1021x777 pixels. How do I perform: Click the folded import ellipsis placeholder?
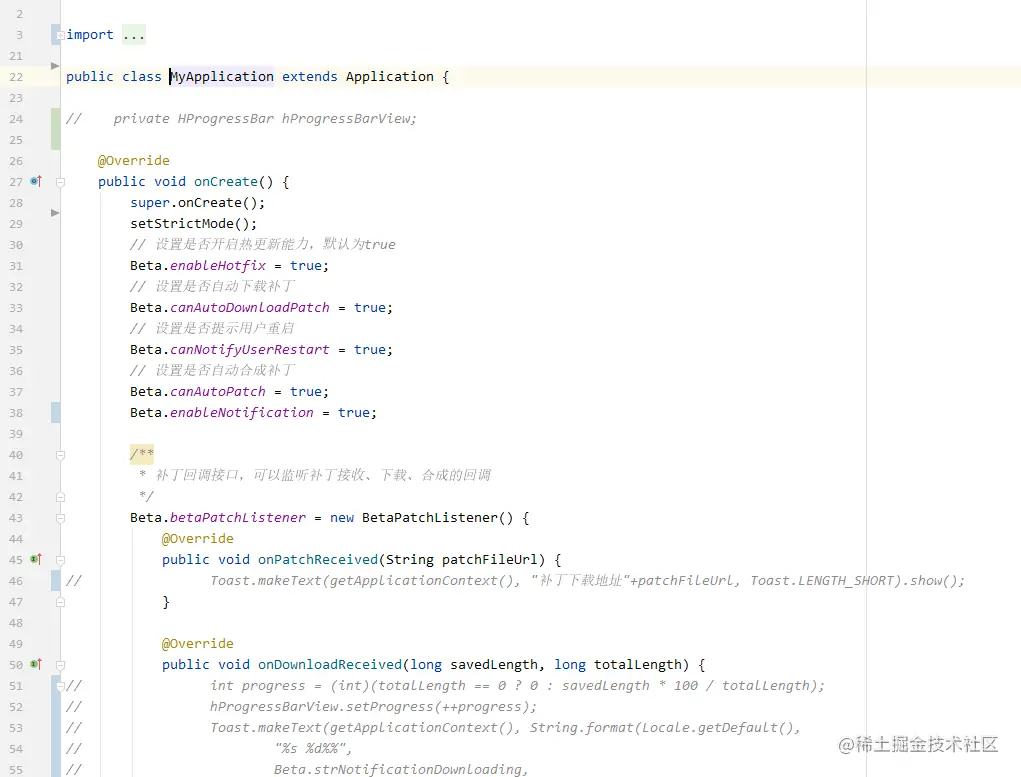click(x=133, y=35)
